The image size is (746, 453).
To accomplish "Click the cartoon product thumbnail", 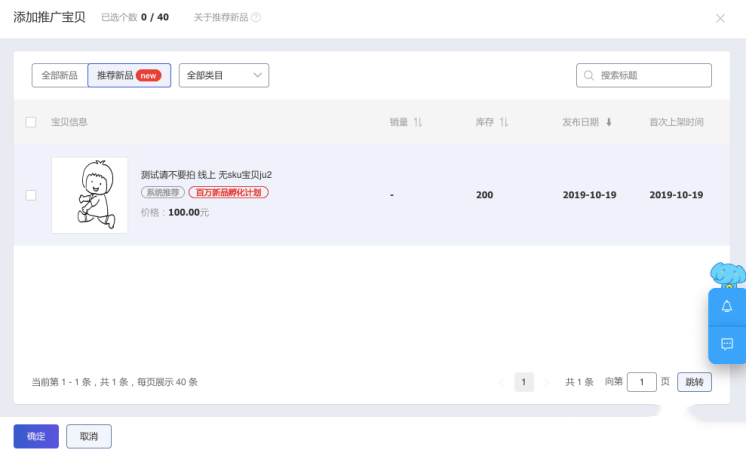I will point(89,195).
